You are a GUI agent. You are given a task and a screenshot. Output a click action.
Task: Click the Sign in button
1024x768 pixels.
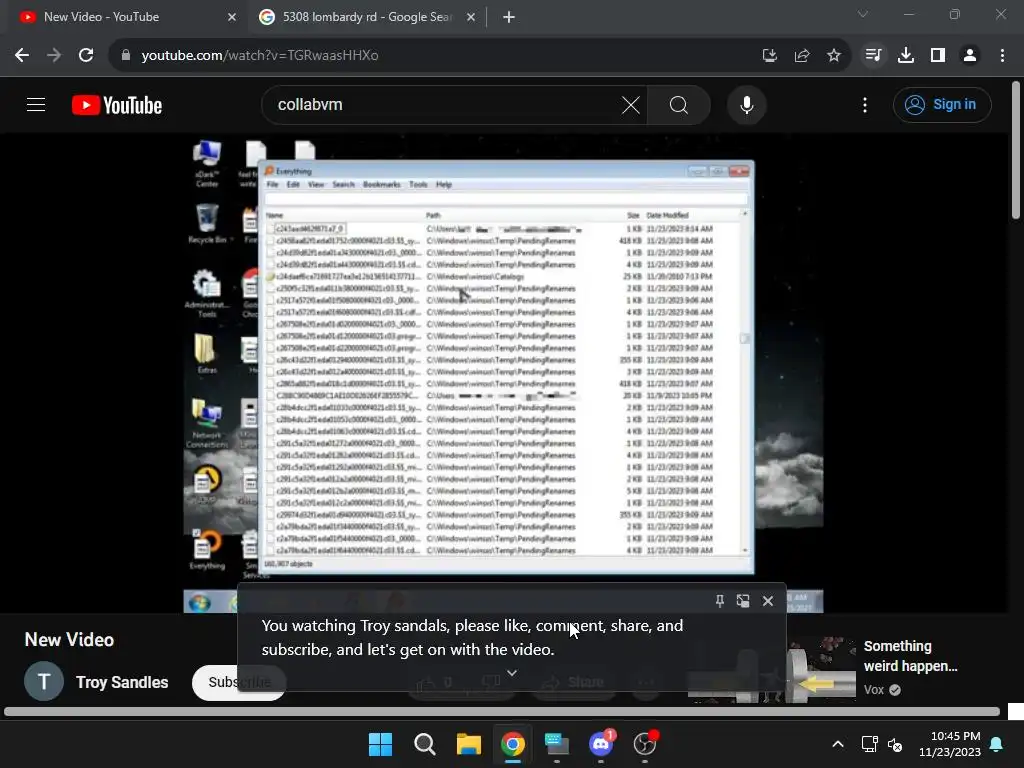942,104
